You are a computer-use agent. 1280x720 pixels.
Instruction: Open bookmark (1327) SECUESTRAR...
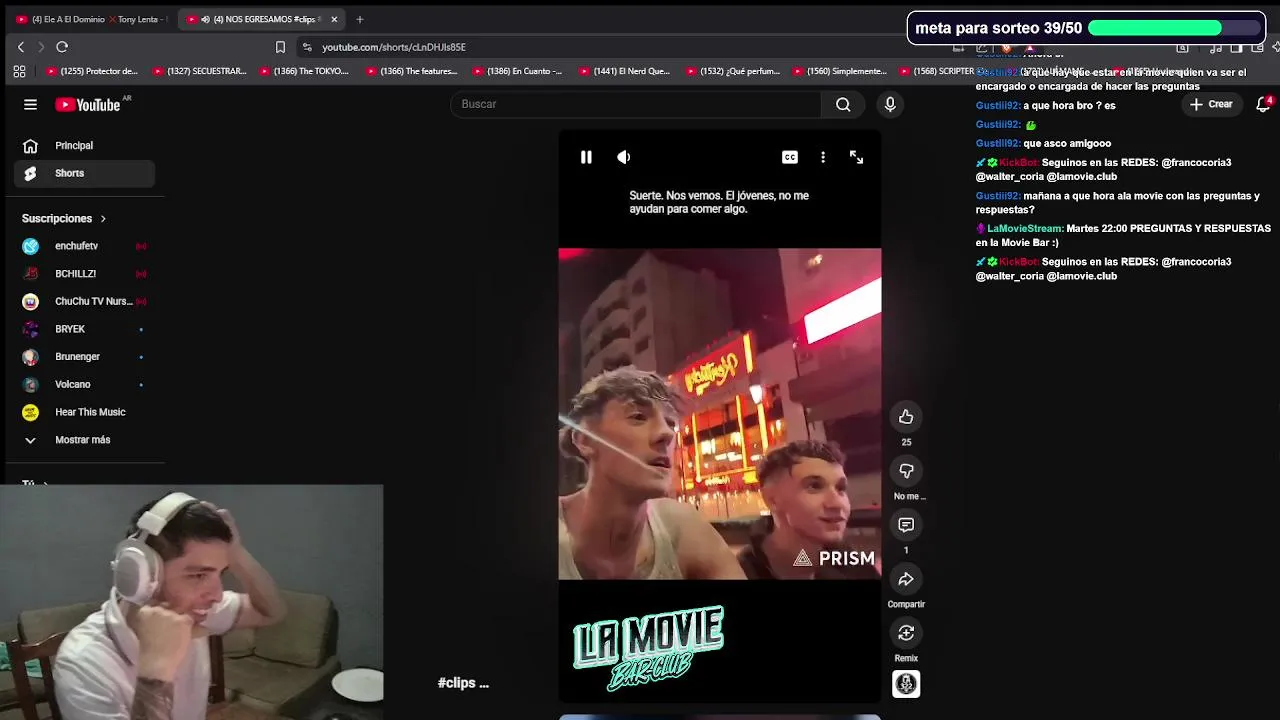click(x=199, y=71)
